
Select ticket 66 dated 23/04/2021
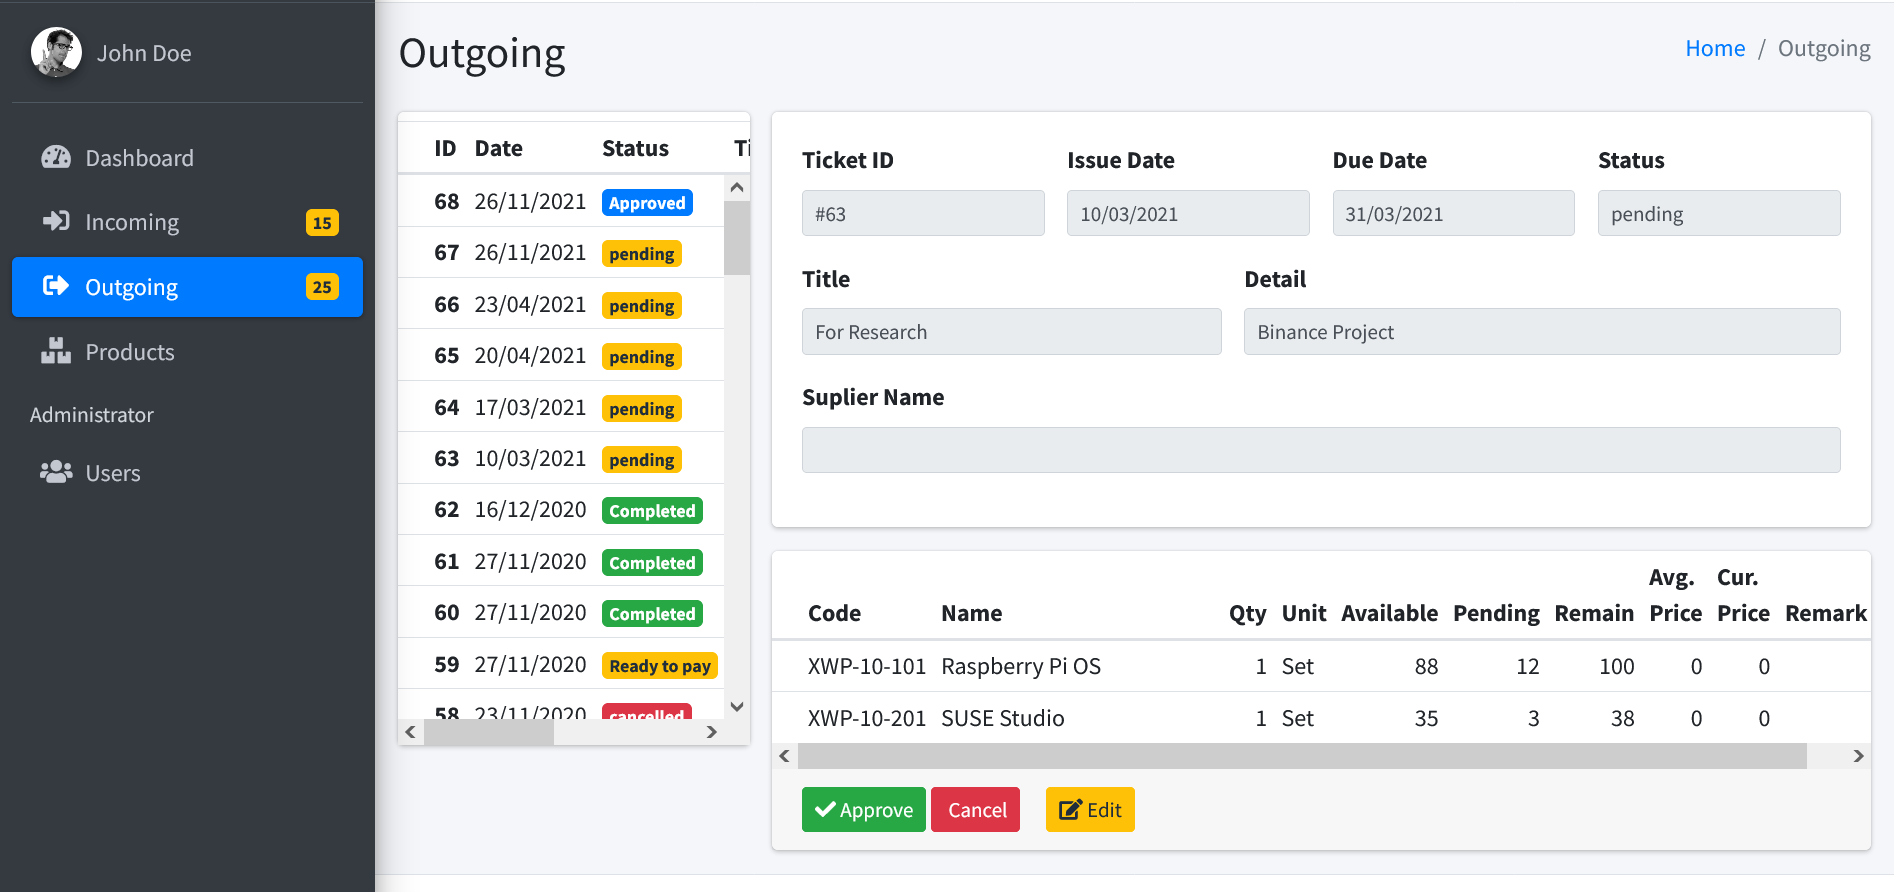pos(561,304)
